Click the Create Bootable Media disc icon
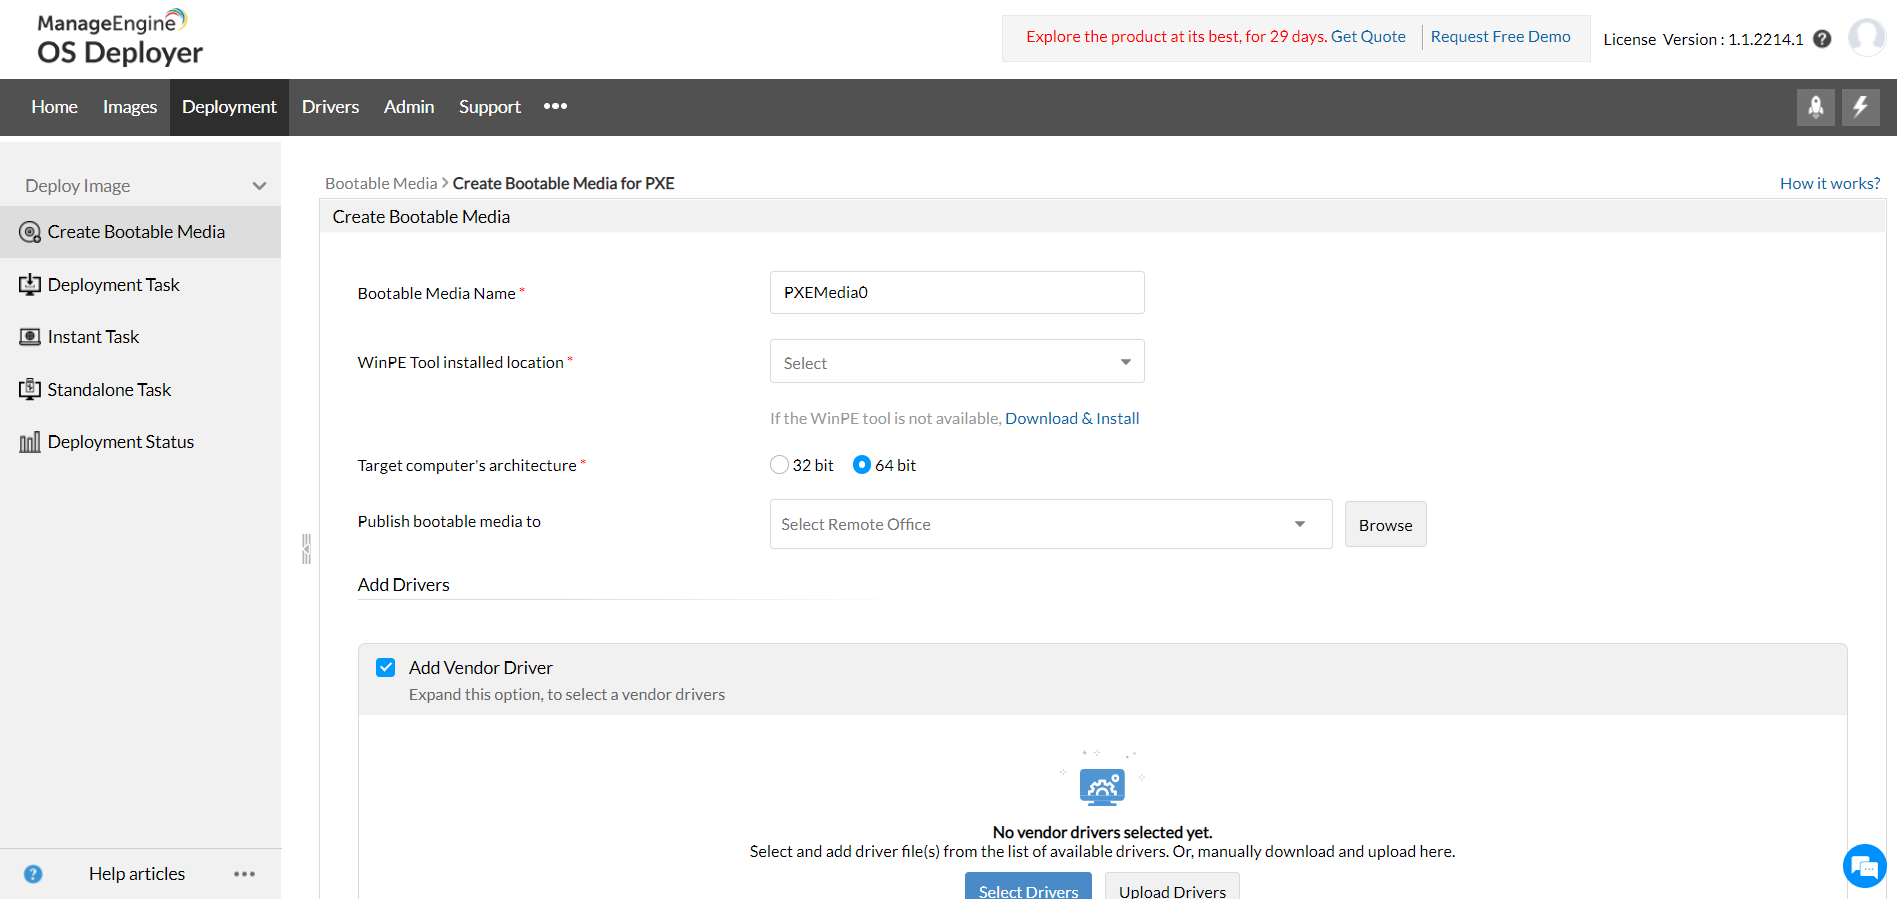1897x899 pixels. [x=30, y=232]
